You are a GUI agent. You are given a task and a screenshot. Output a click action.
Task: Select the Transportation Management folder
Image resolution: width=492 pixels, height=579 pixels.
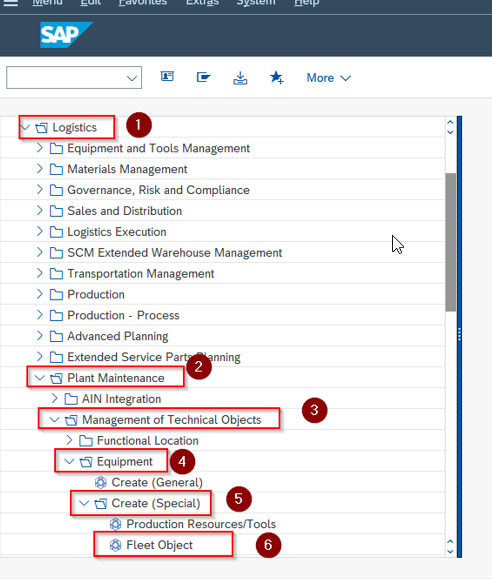tap(140, 274)
